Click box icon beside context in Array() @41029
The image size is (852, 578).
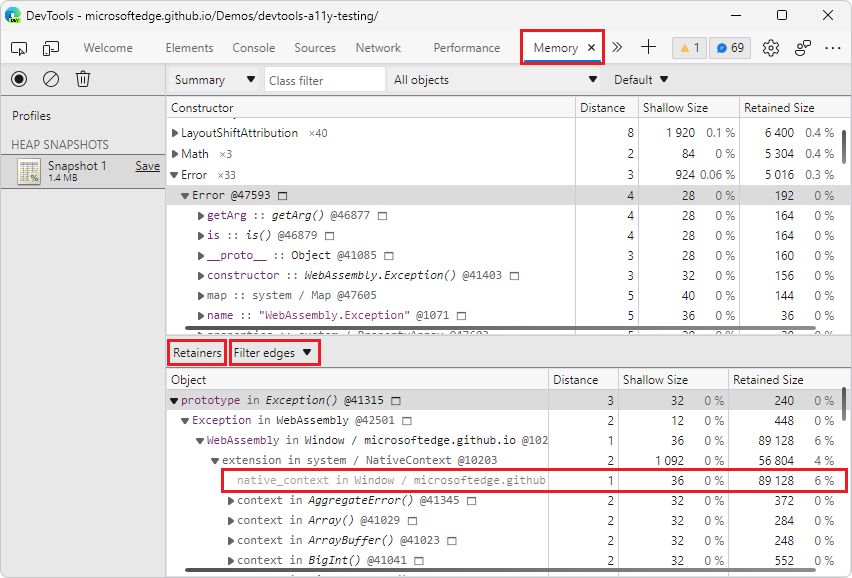coord(412,521)
